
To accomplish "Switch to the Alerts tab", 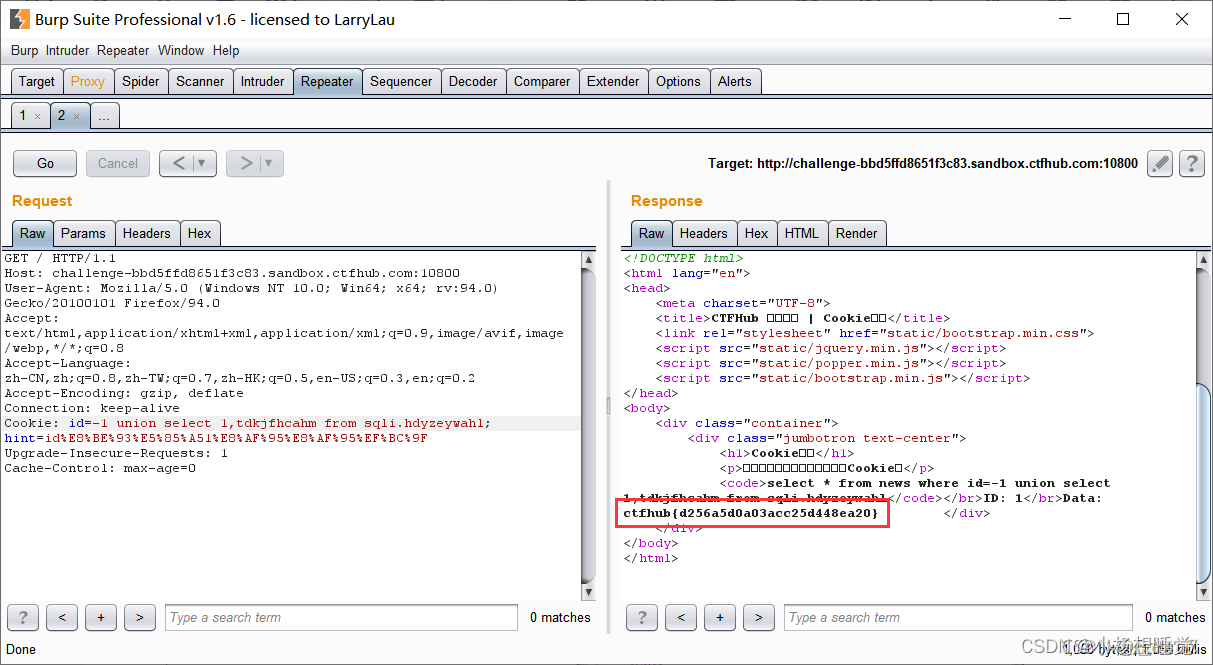I will click(735, 82).
